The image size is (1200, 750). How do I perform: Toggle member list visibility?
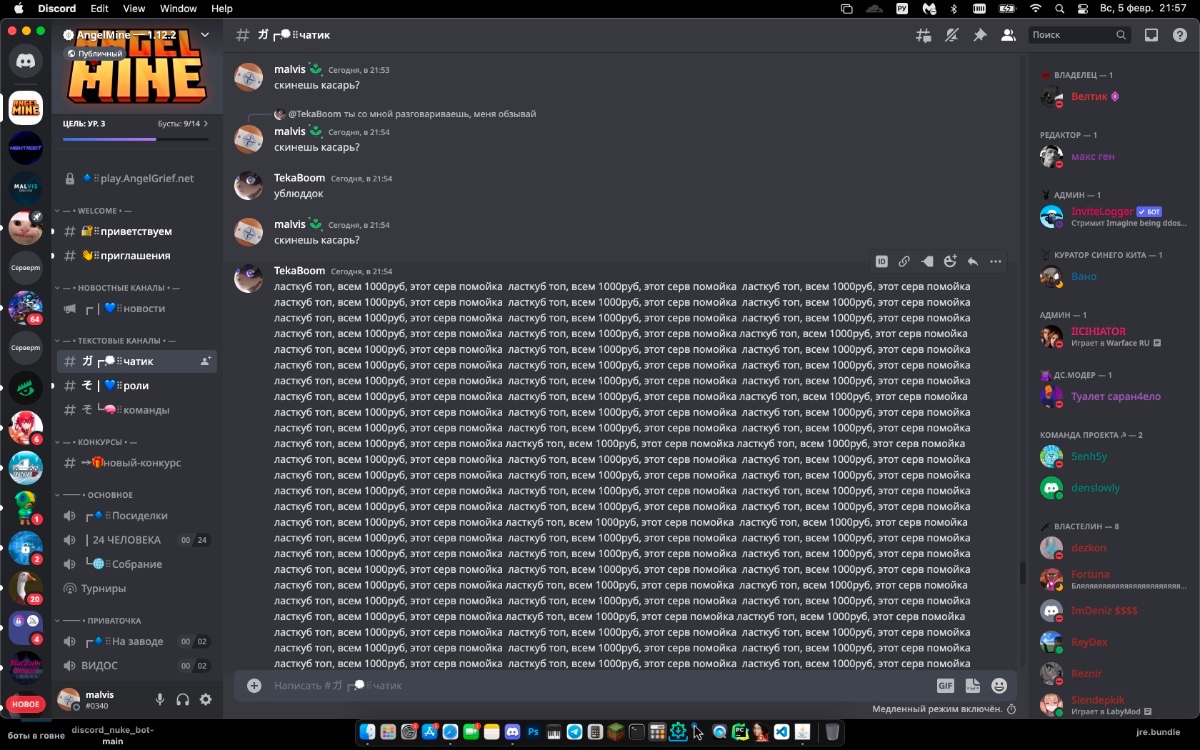coord(1008,35)
